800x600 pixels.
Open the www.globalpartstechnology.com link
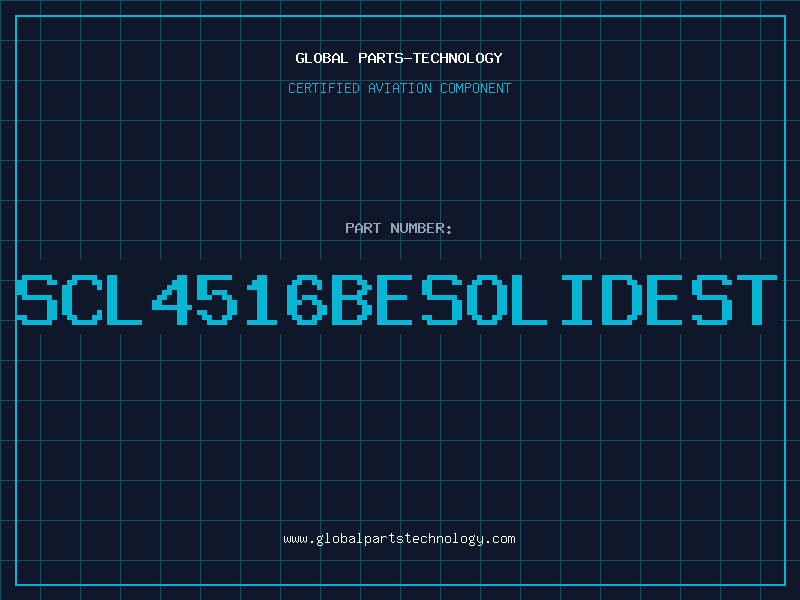tap(399, 539)
